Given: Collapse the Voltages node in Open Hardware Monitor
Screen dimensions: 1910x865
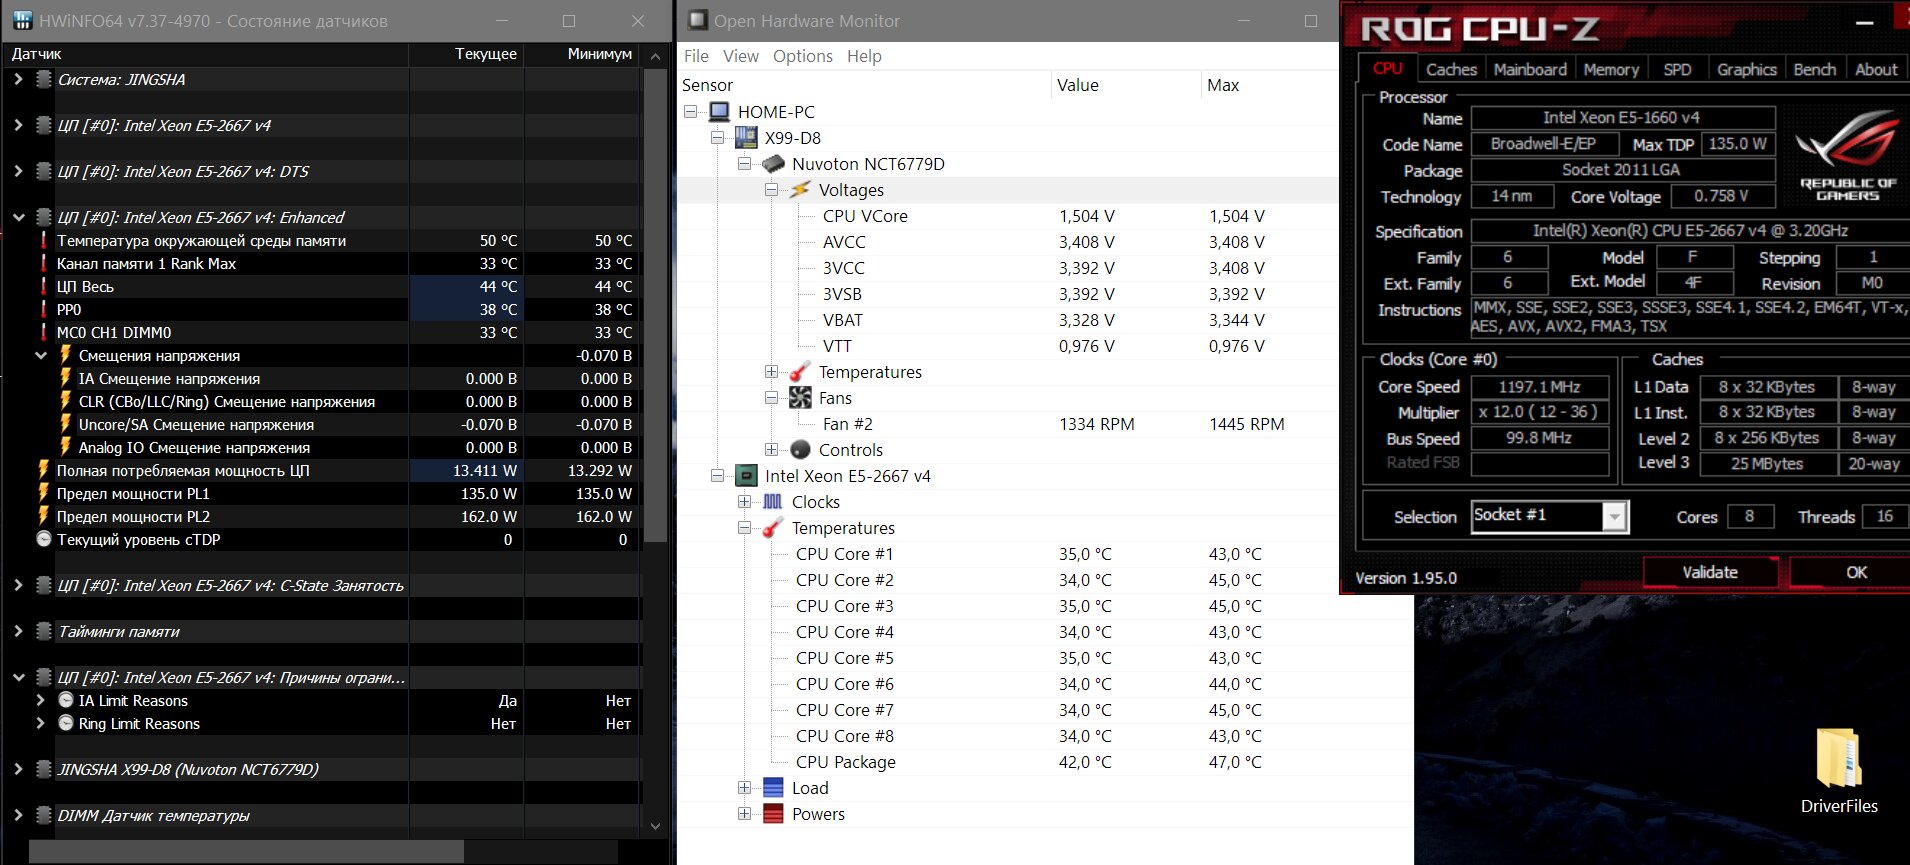Looking at the screenshot, I should [x=771, y=190].
